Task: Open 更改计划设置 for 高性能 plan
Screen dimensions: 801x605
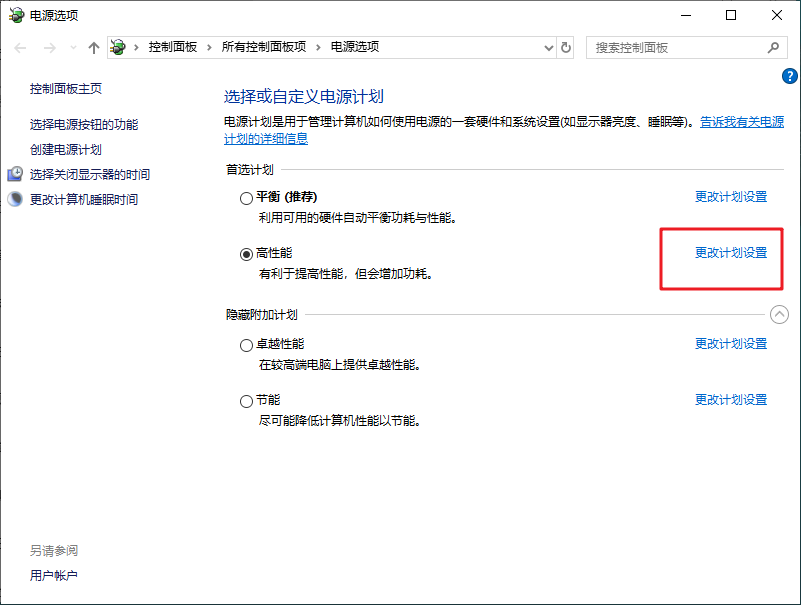Action: 731,253
